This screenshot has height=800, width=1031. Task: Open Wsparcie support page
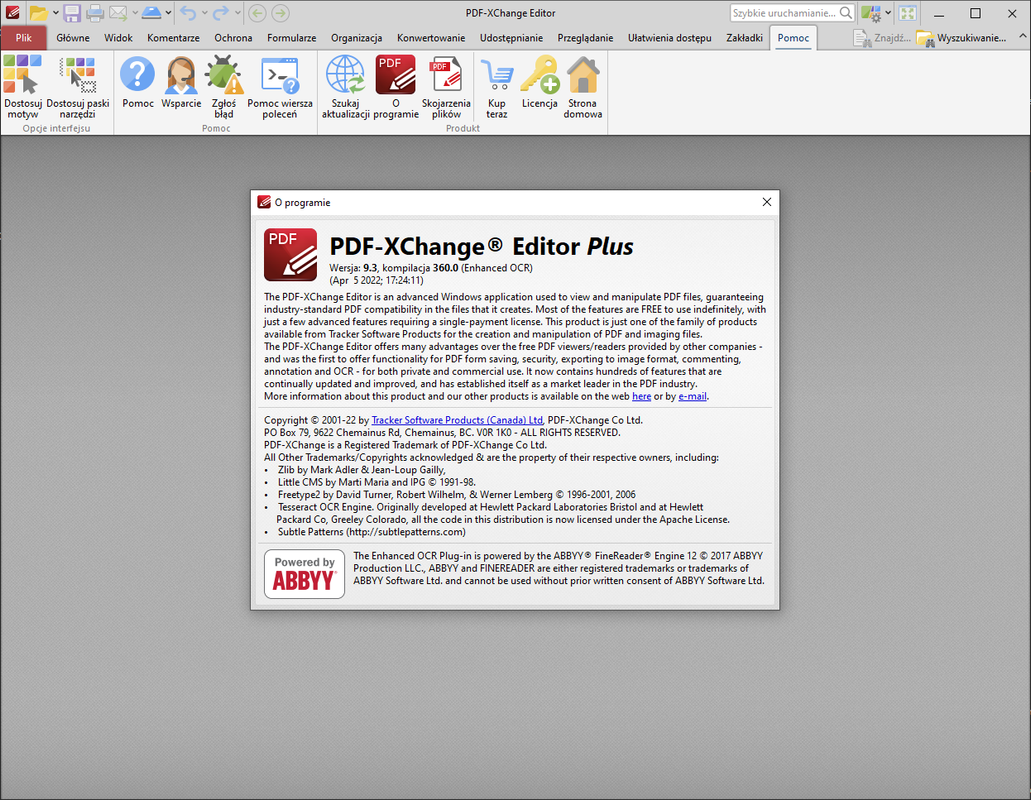point(181,82)
